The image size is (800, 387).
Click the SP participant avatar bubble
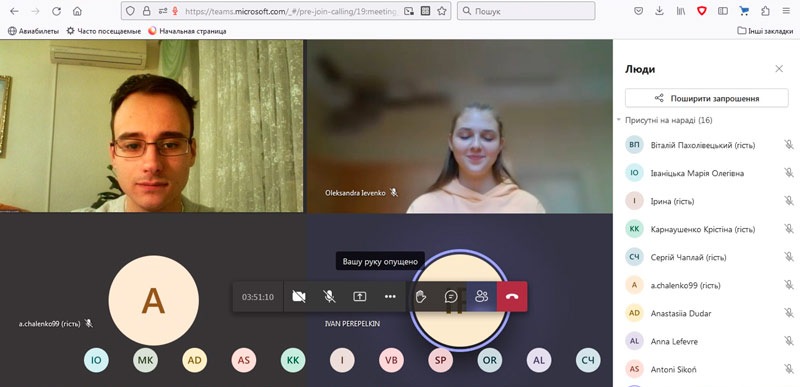[x=440, y=360]
